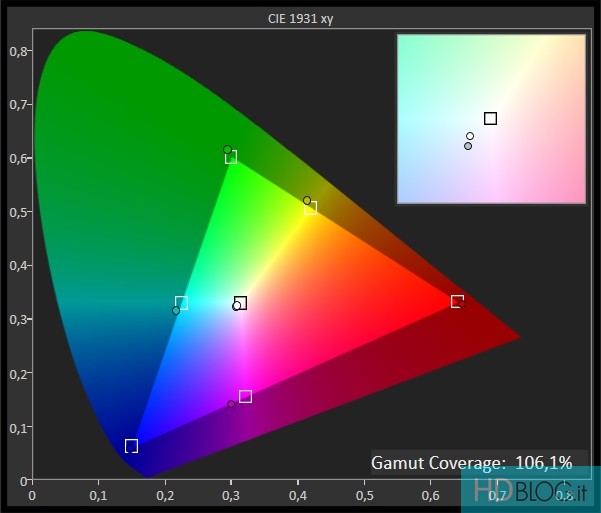Click the measured yellow point circle
The image size is (601, 513).
[307, 201]
